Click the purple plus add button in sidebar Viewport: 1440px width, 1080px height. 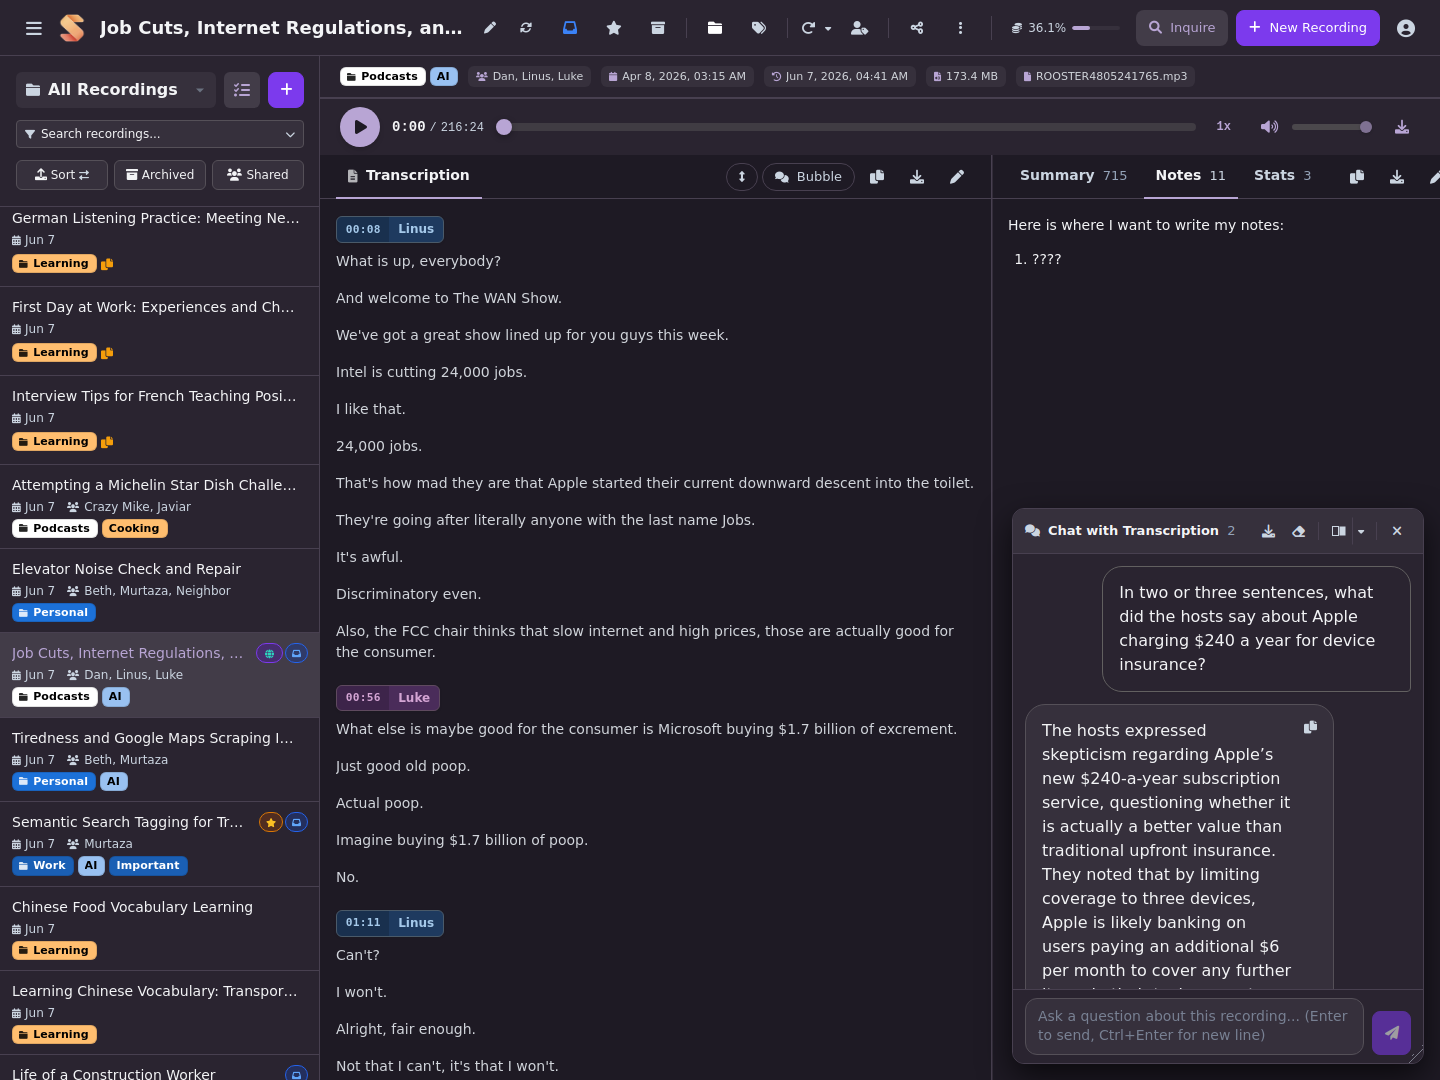(286, 90)
